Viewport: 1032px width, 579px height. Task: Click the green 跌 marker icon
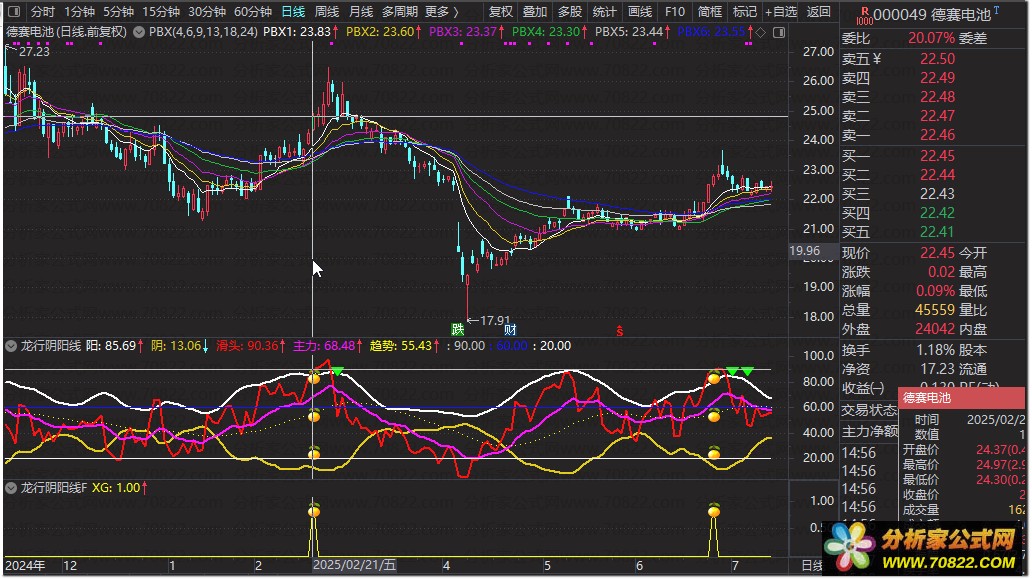click(x=457, y=330)
